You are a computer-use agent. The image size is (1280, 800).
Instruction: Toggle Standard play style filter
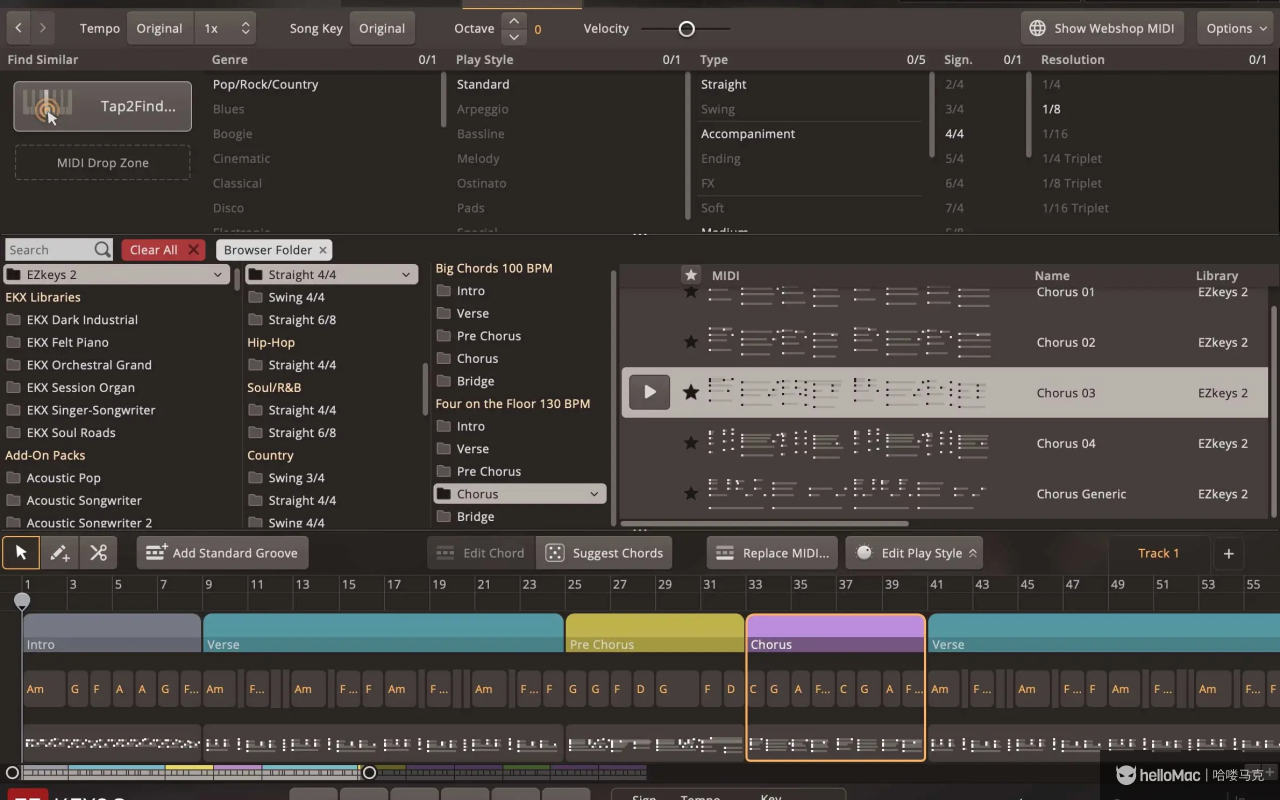click(483, 84)
